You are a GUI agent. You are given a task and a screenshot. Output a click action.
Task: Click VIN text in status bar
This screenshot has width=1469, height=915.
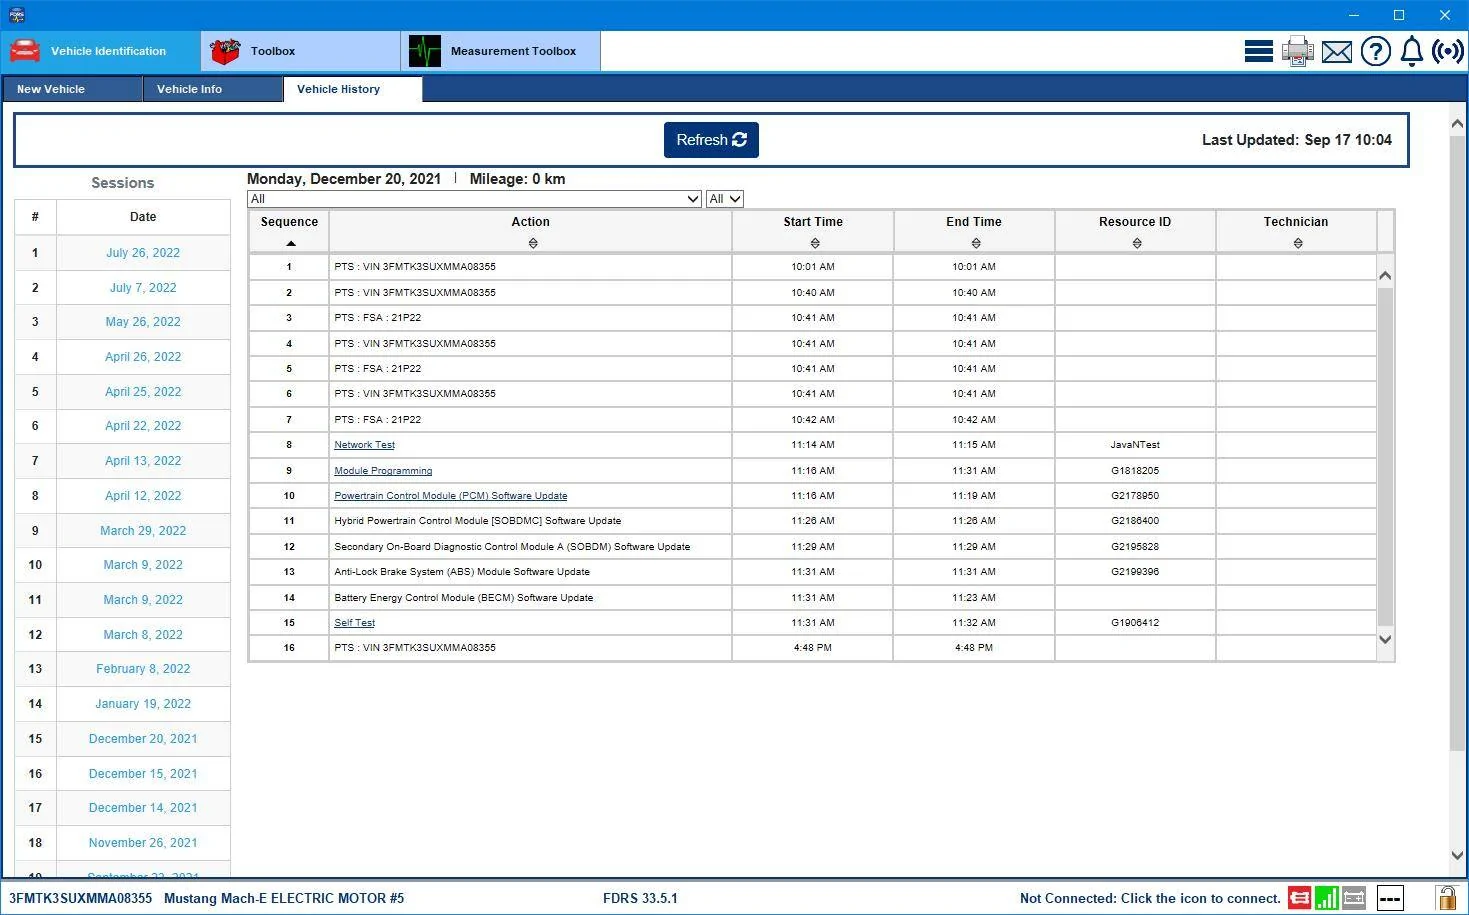[81, 898]
